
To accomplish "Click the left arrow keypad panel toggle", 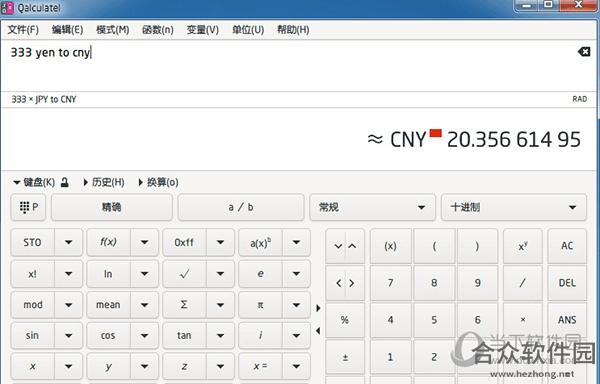I will click(318, 331).
